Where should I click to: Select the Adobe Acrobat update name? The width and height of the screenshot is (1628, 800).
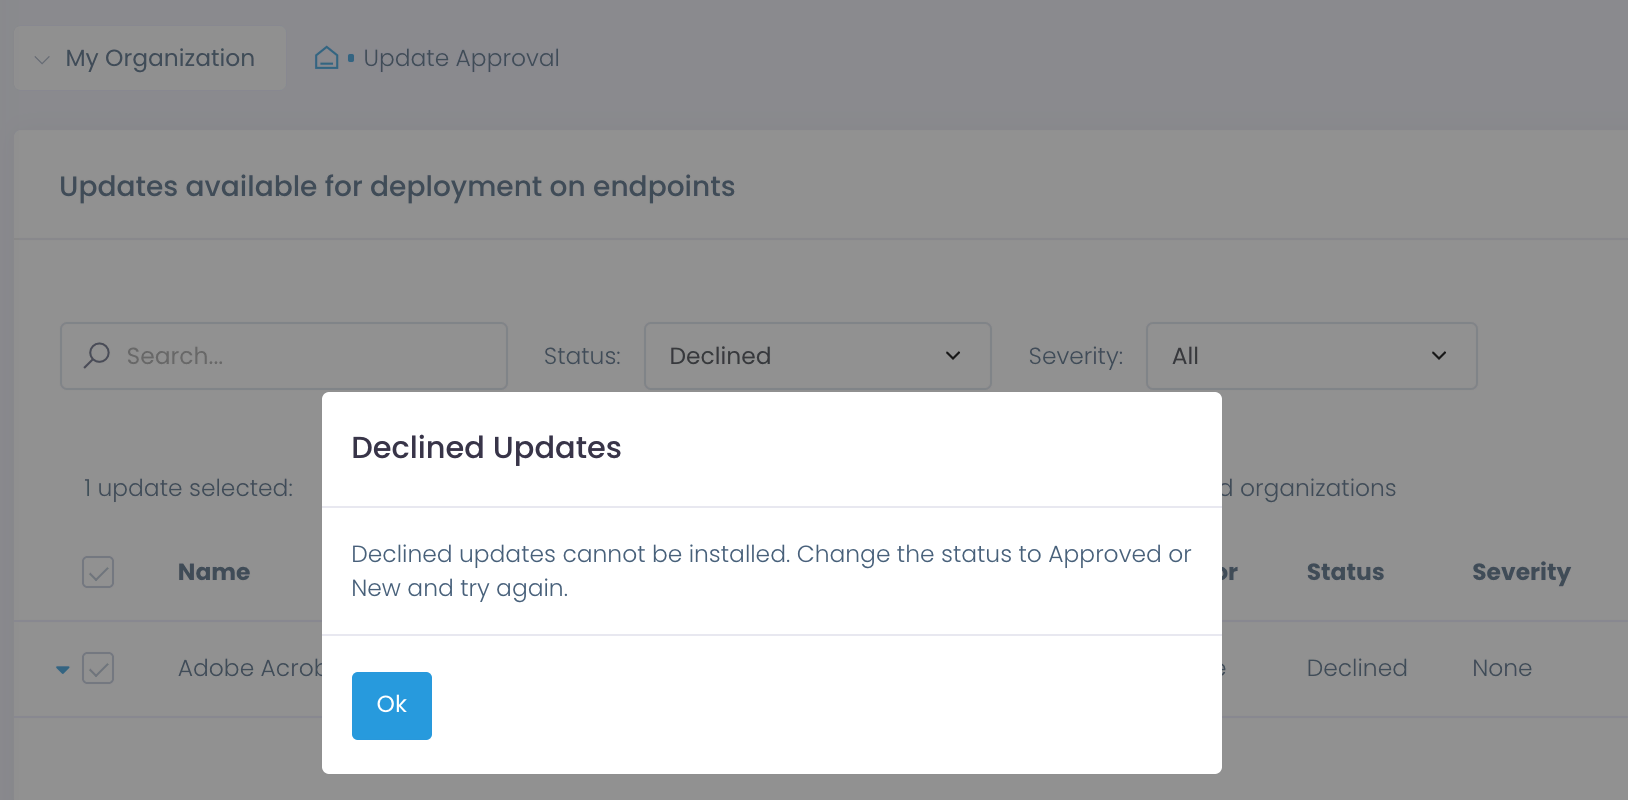click(x=252, y=668)
